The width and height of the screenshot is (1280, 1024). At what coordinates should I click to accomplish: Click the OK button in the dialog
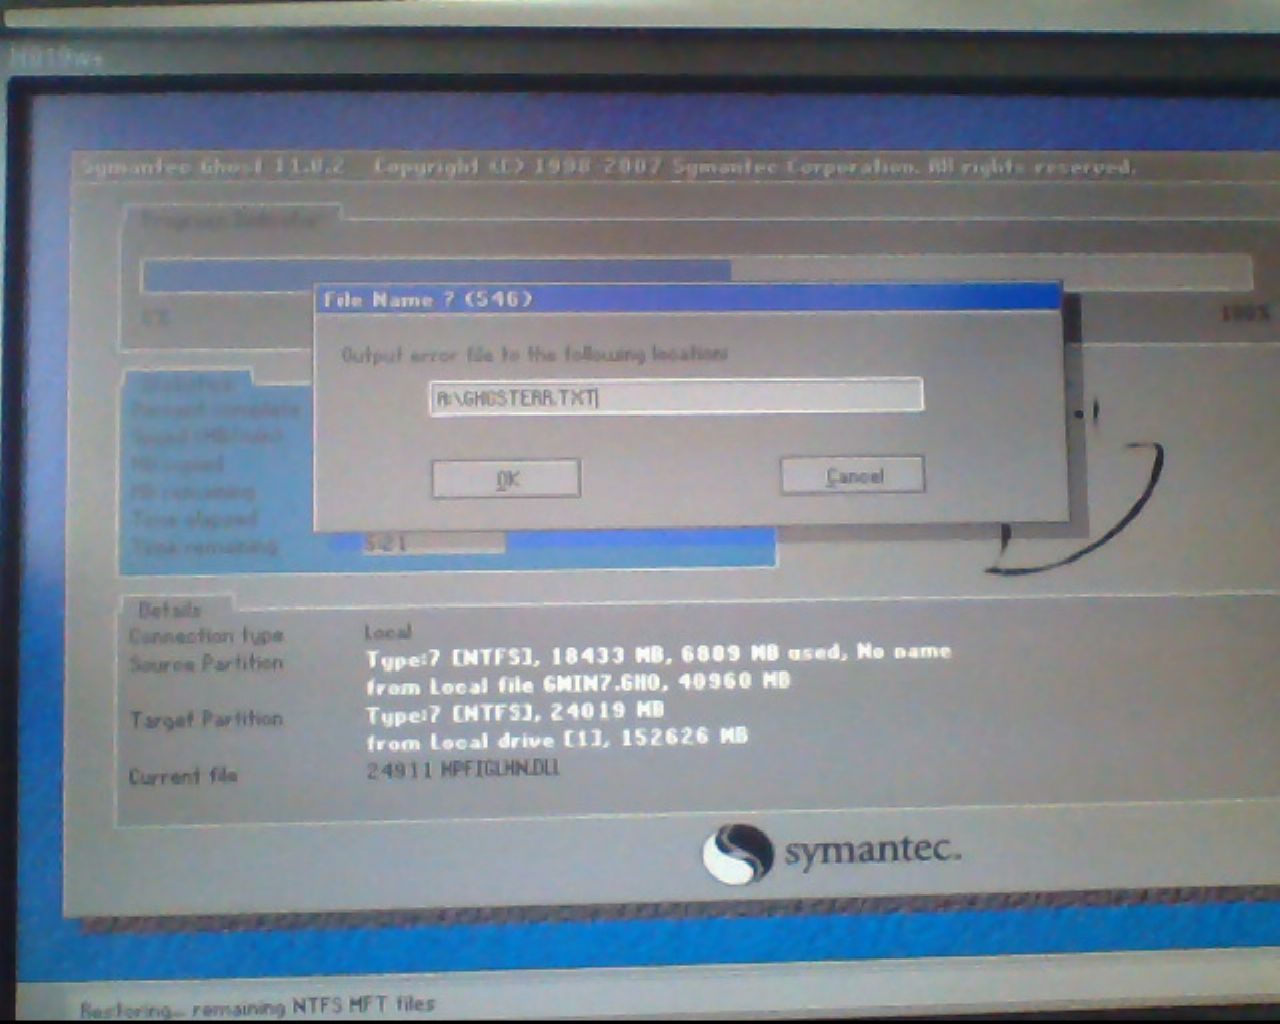tap(506, 479)
